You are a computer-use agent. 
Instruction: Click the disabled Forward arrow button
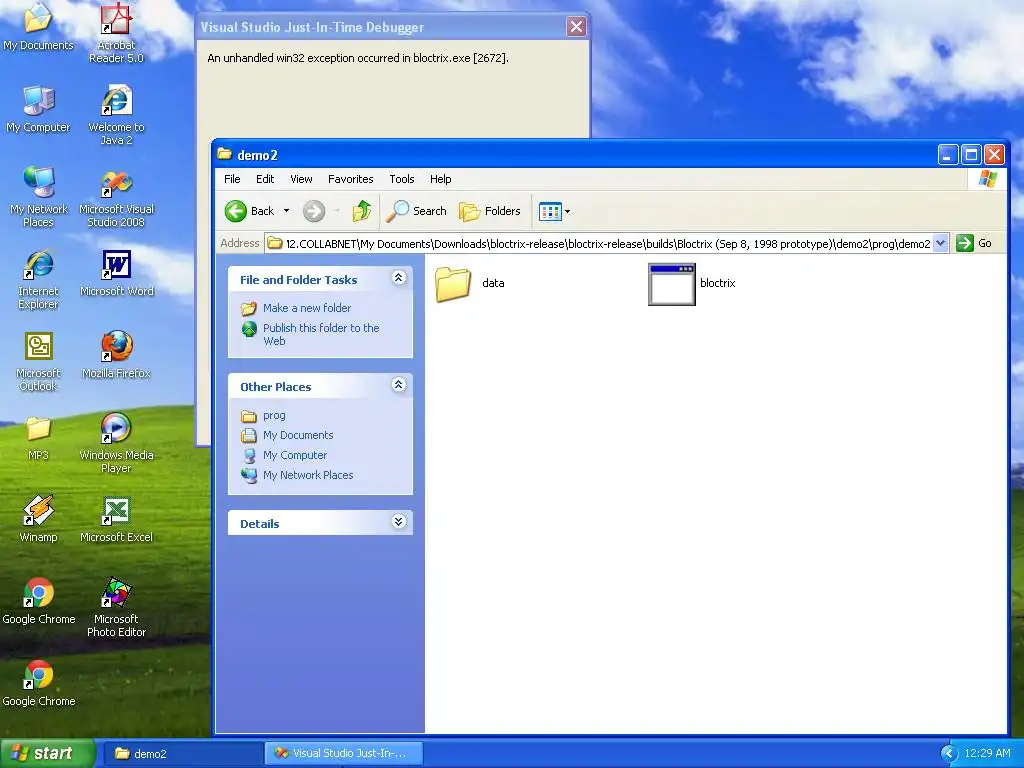314,211
